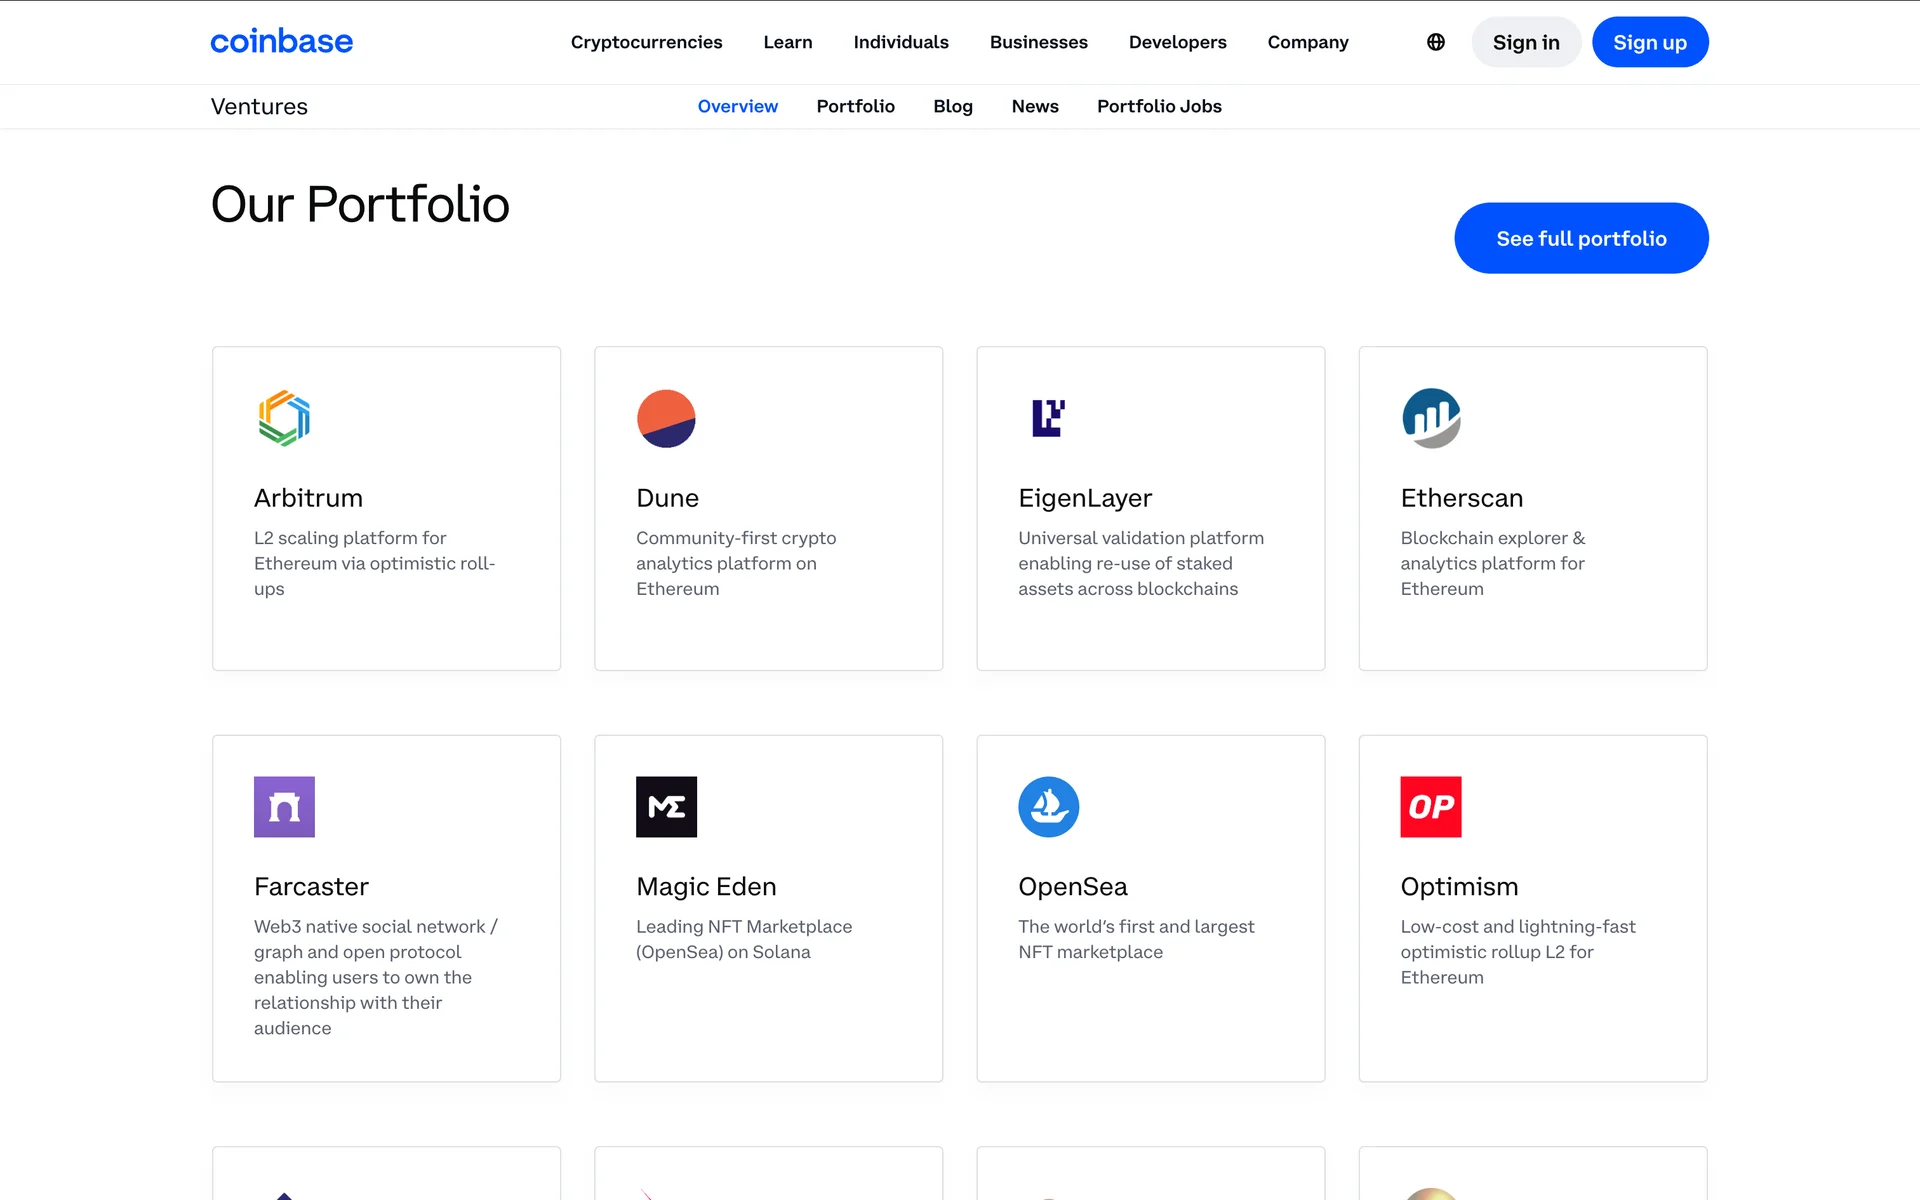Image resolution: width=1920 pixels, height=1200 pixels.
Task: Click the black Magic Eden ME icon
Action: [x=666, y=807]
